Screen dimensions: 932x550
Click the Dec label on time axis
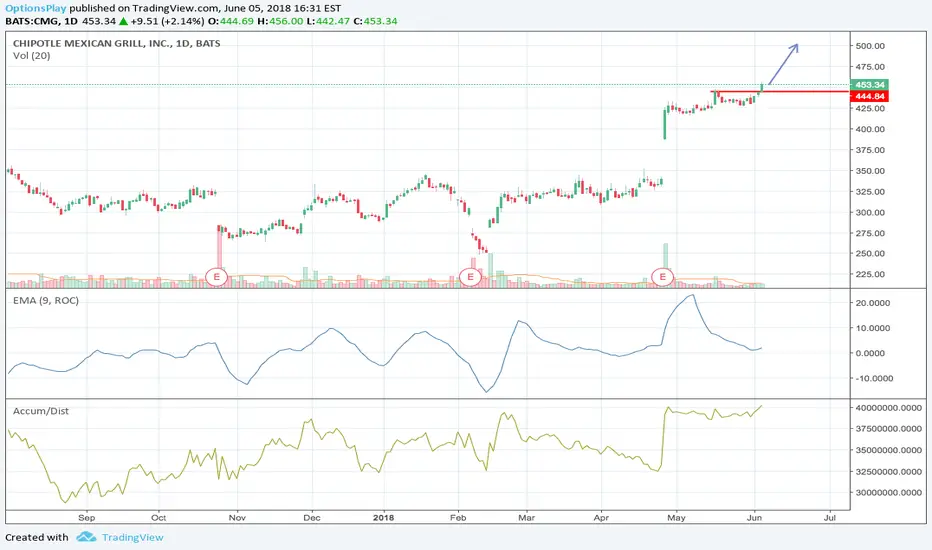coord(311,518)
